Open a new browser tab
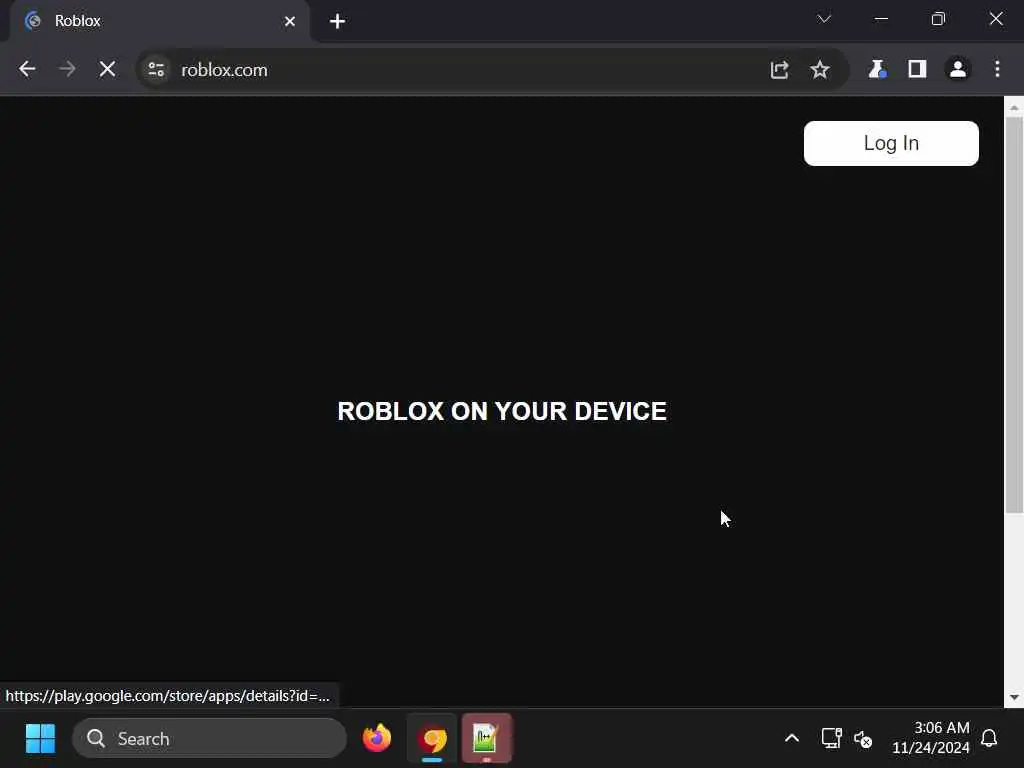Screen dimensions: 1024x768 [x=337, y=22]
